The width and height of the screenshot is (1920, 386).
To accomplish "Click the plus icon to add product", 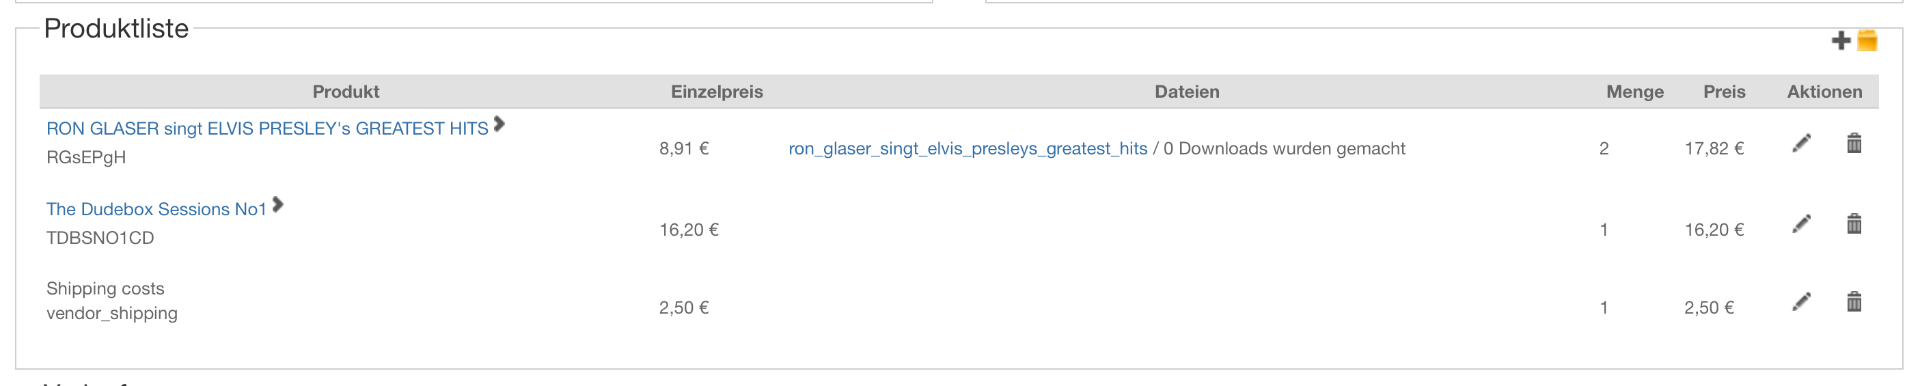I will [1841, 40].
